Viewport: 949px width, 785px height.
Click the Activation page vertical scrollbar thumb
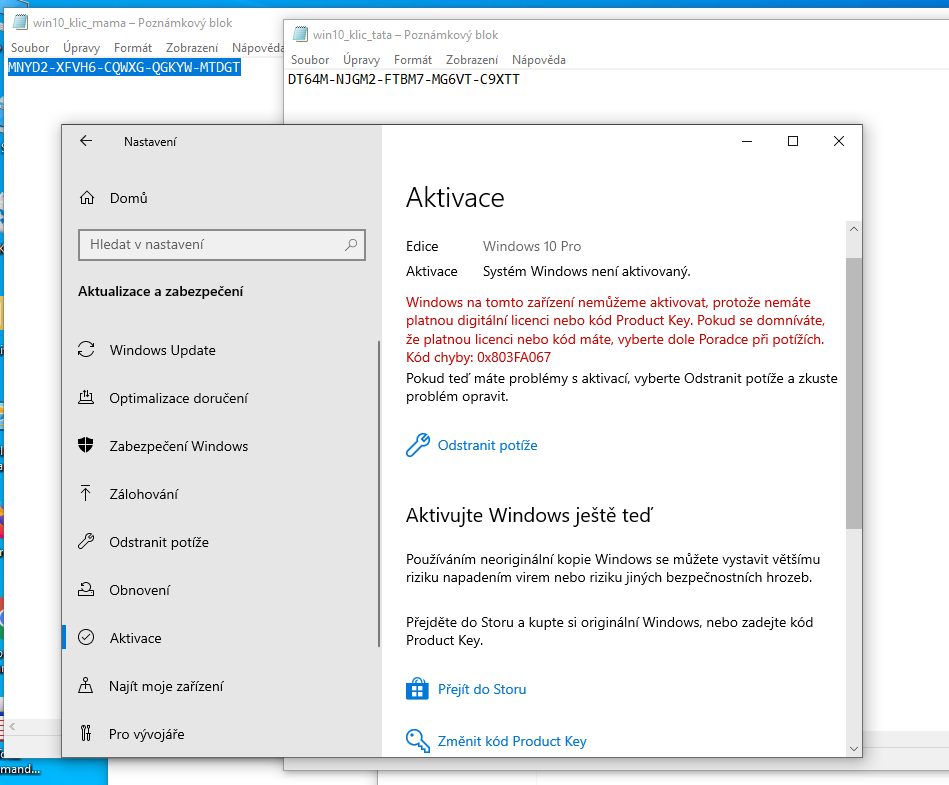[853, 393]
